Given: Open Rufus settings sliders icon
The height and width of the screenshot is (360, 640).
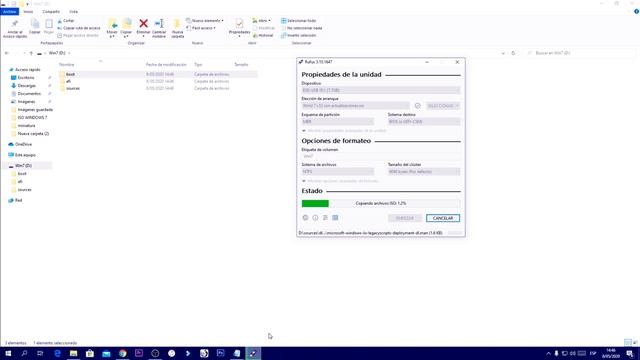Looking at the screenshot, I should click(x=325, y=218).
